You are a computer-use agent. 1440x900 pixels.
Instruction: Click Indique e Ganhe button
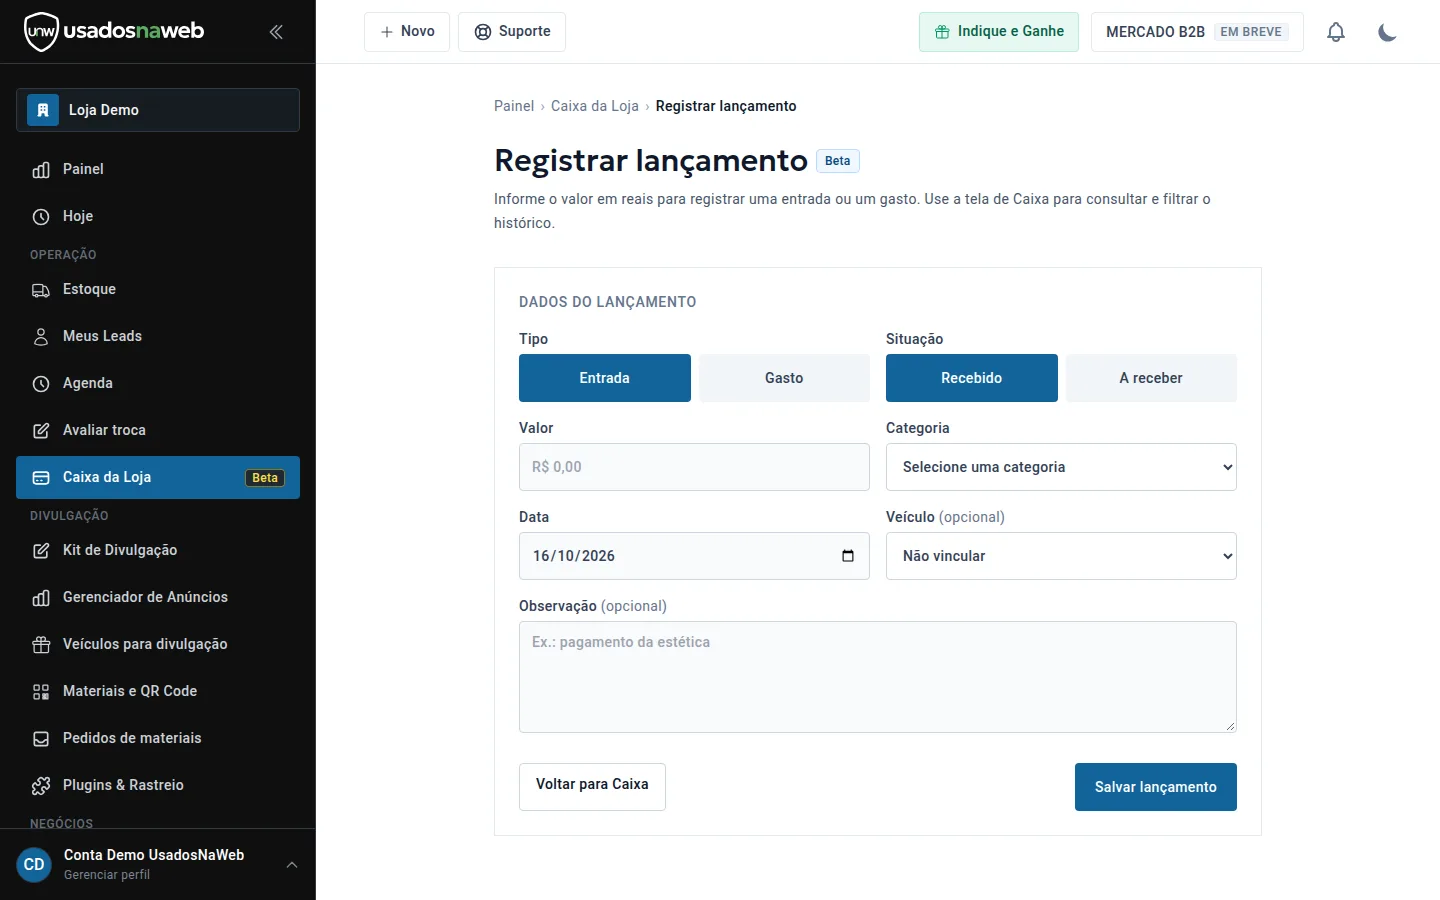click(999, 32)
